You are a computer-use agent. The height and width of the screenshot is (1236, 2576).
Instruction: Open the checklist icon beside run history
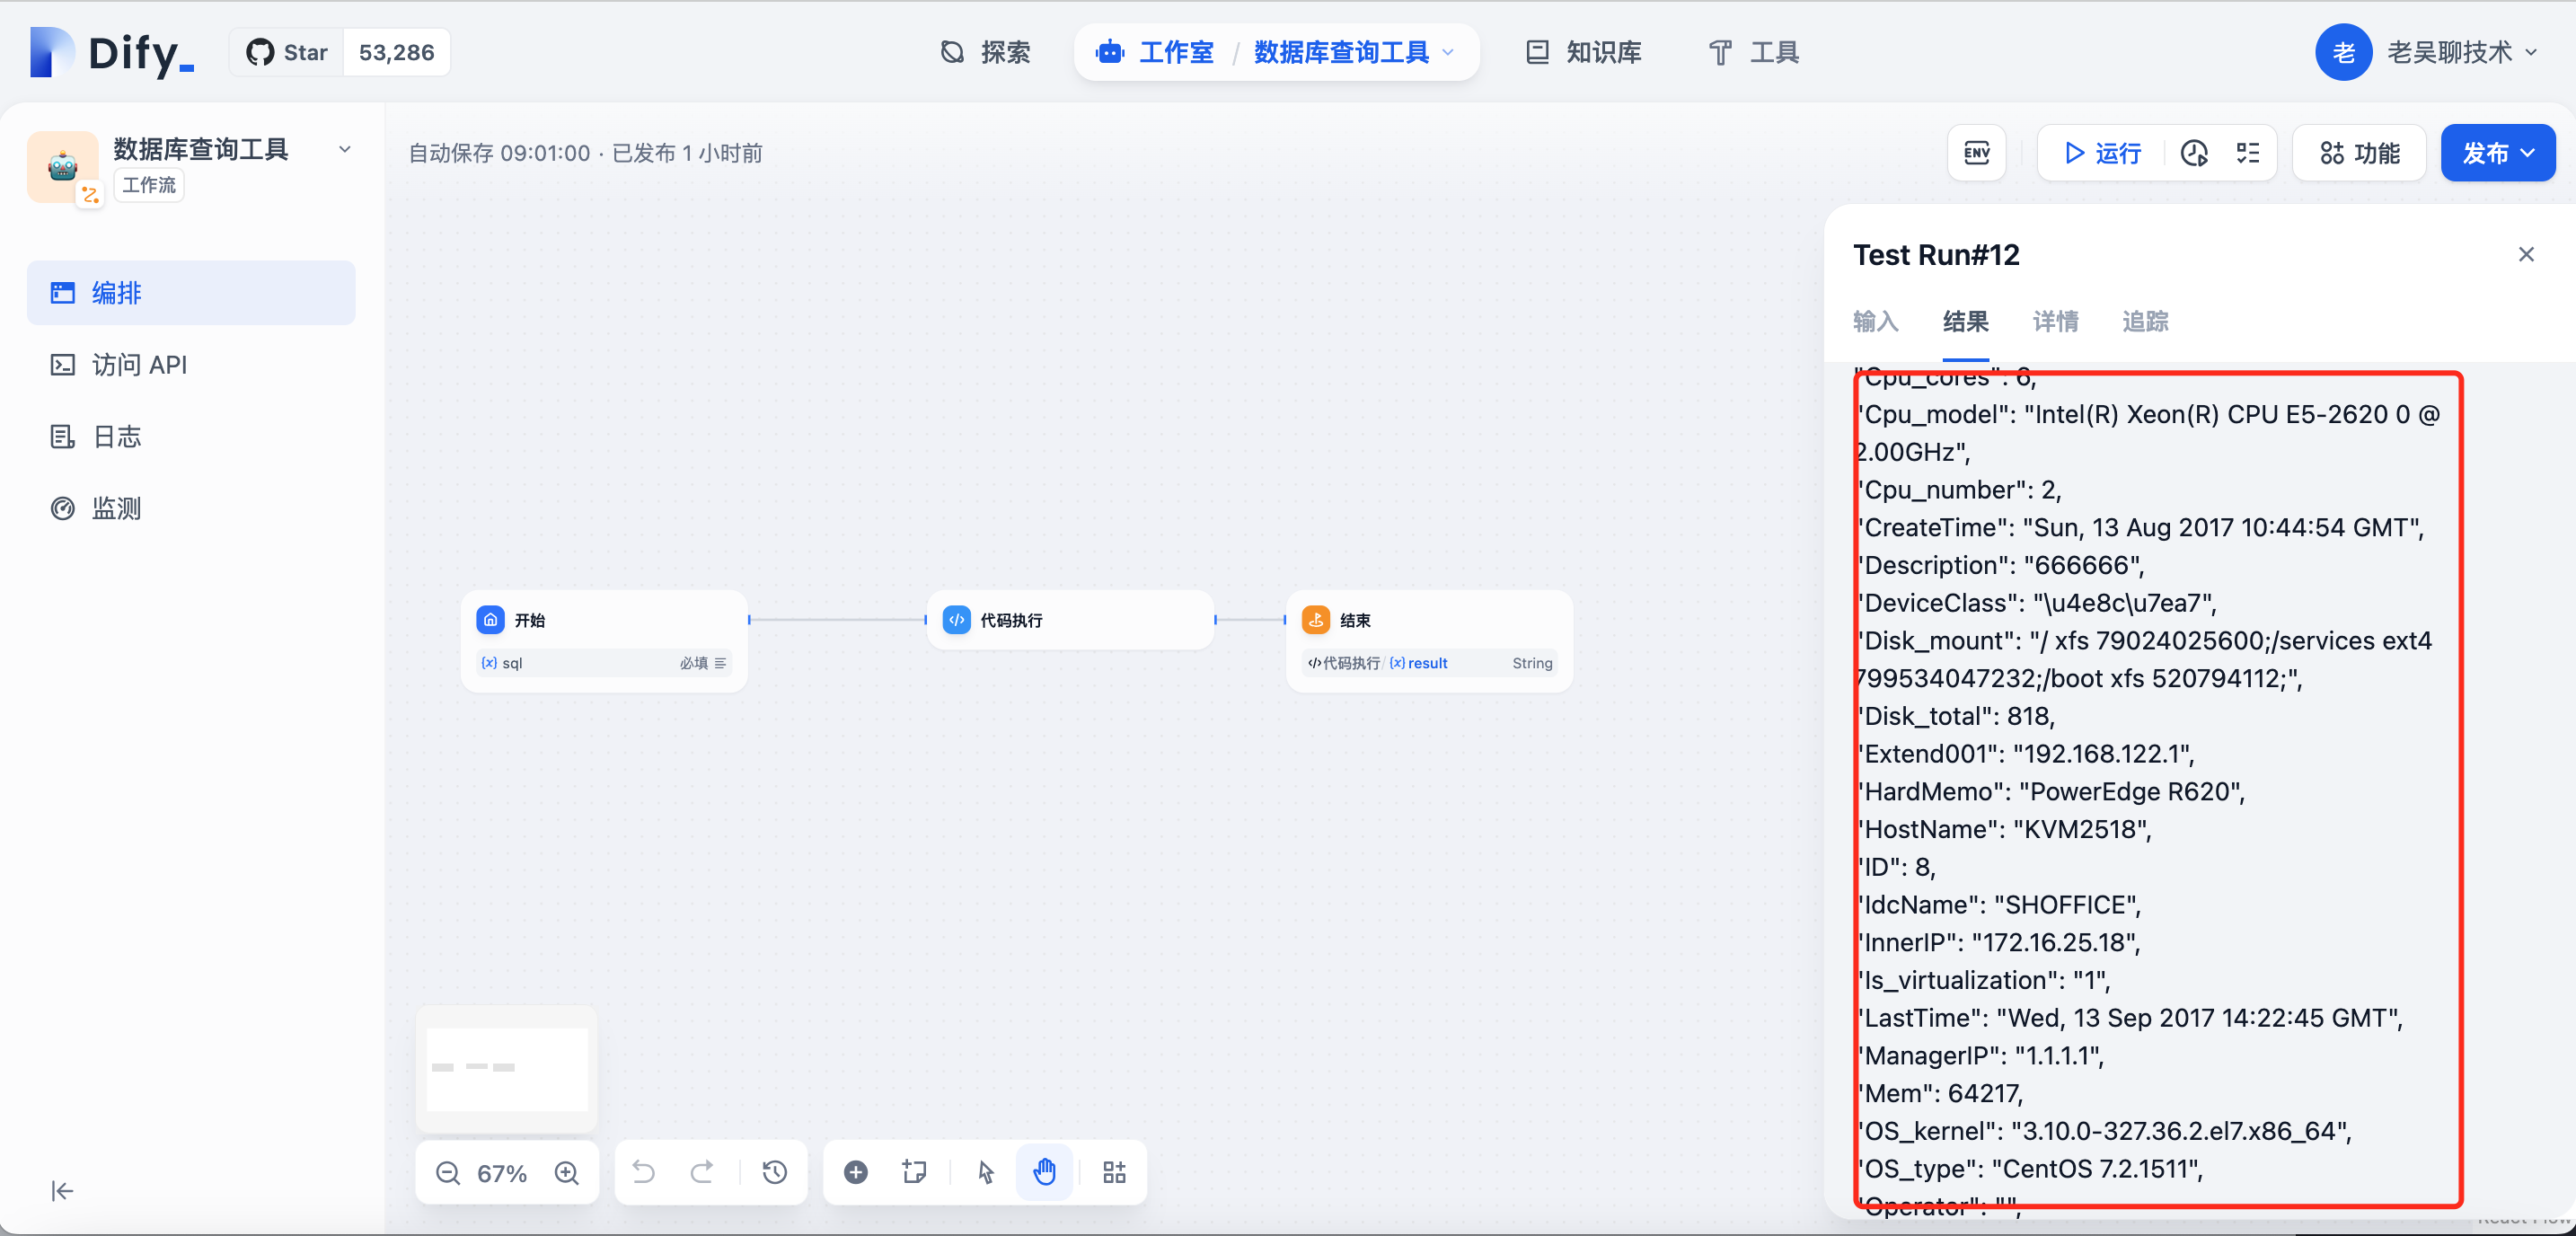tap(2247, 153)
